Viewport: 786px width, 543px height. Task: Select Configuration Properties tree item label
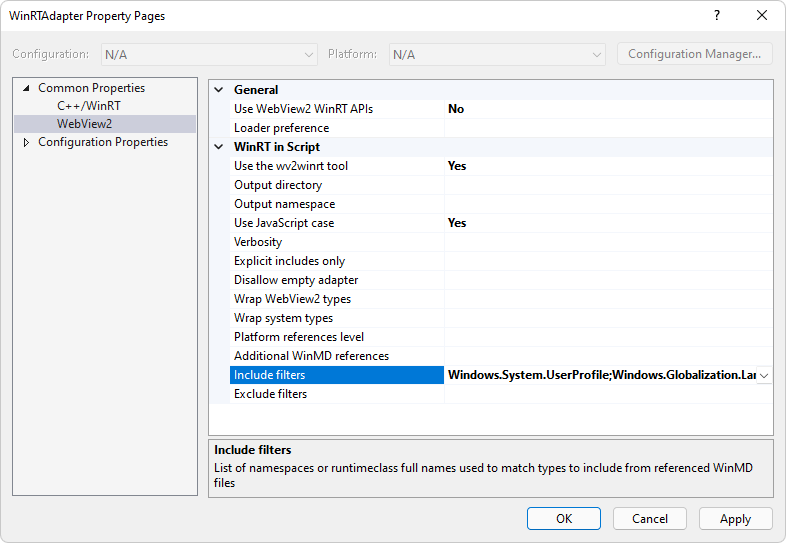(x=103, y=142)
